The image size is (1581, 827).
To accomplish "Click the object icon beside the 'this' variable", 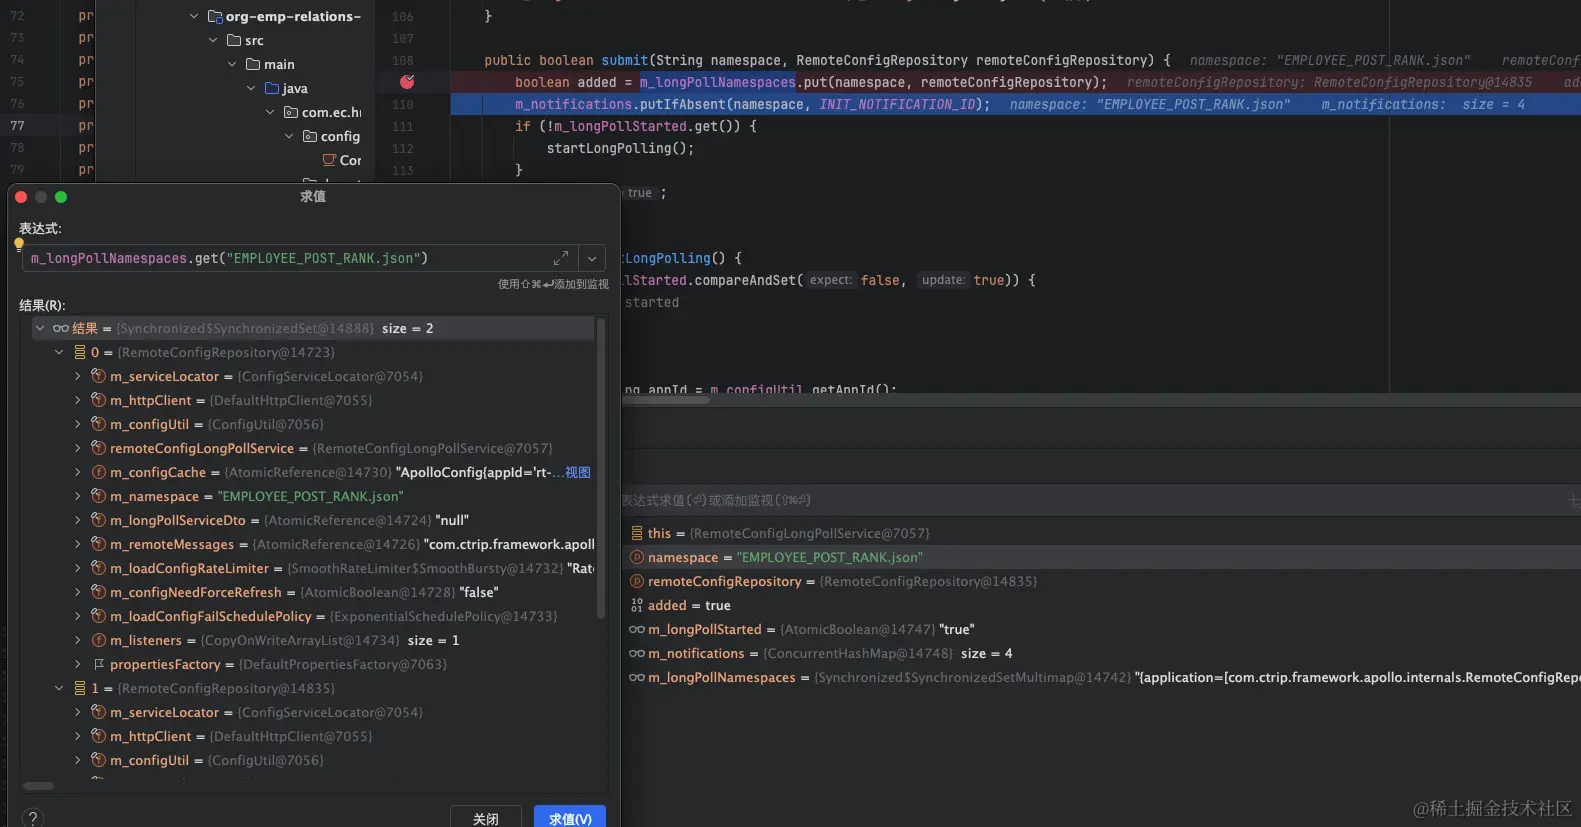I will (x=637, y=533).
